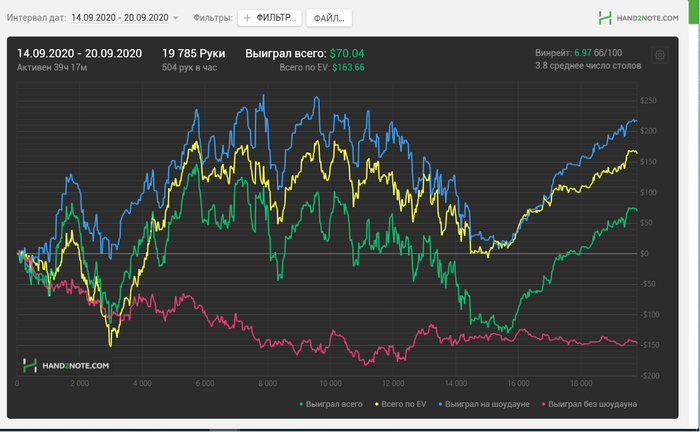
Task: Click the 14.09.2020 - 20.09.2020 chart header title
Action: coord(79,54)
